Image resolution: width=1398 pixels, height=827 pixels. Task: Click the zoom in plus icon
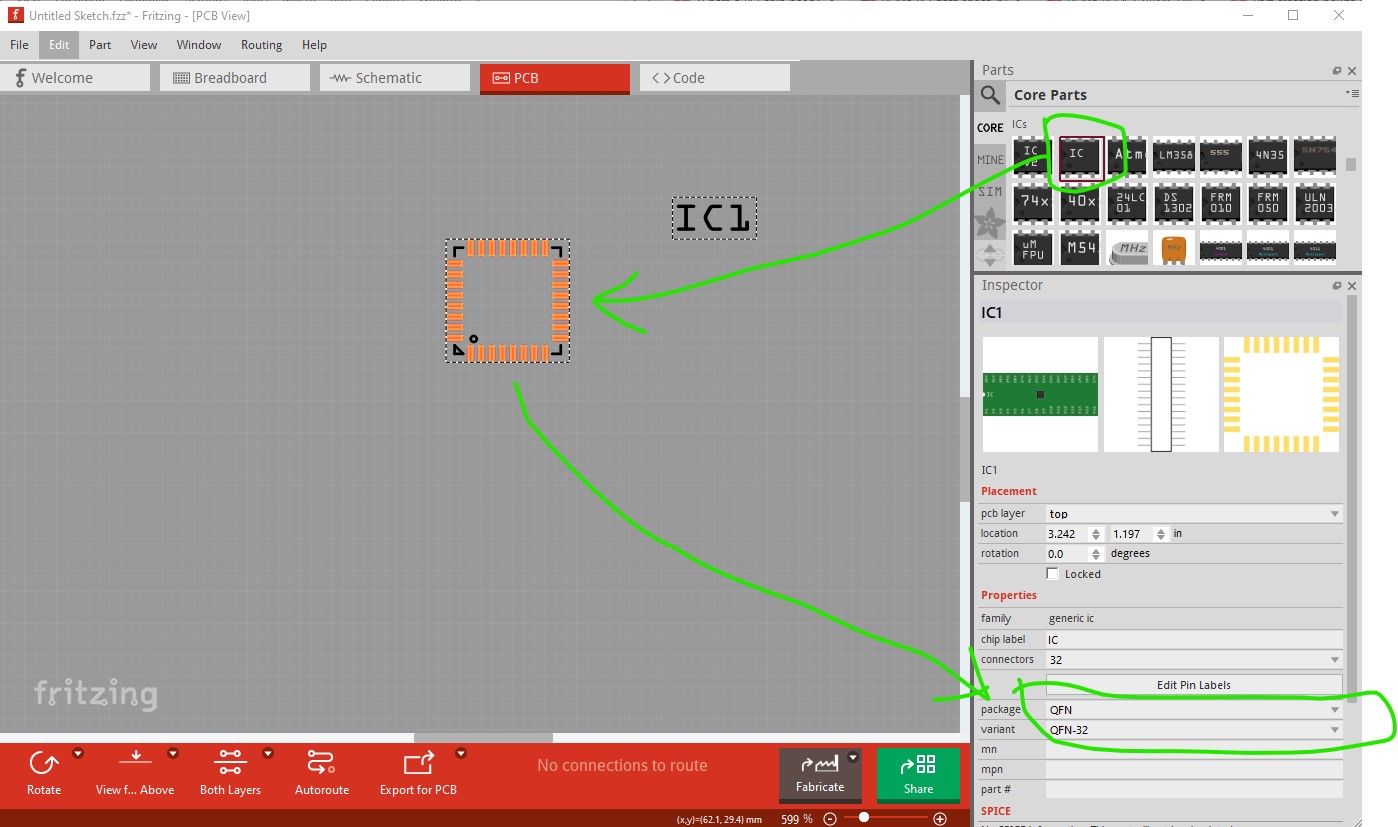coord(939,819)
